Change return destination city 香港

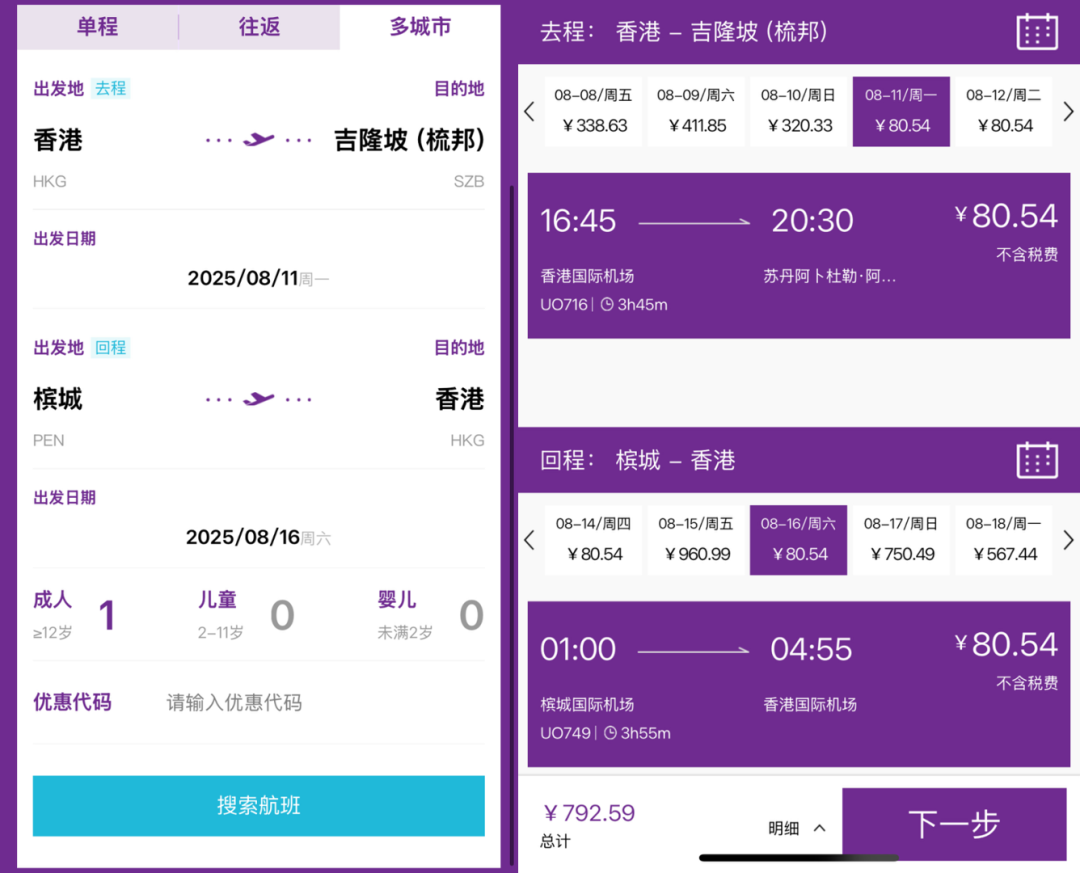(459, 399)
